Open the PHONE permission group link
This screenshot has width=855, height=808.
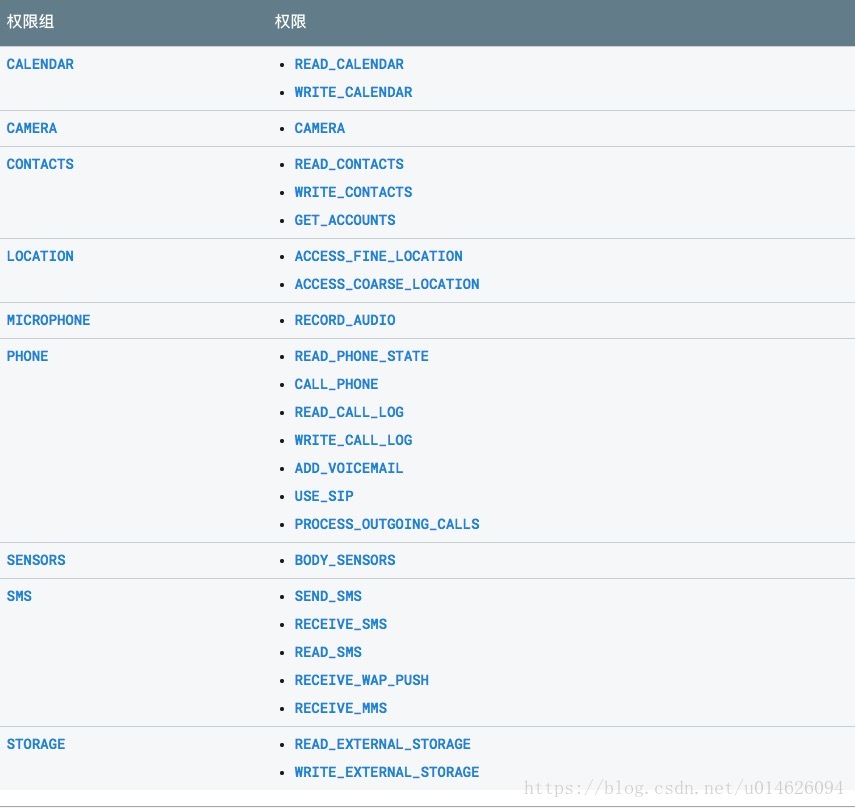coord(27,356)
